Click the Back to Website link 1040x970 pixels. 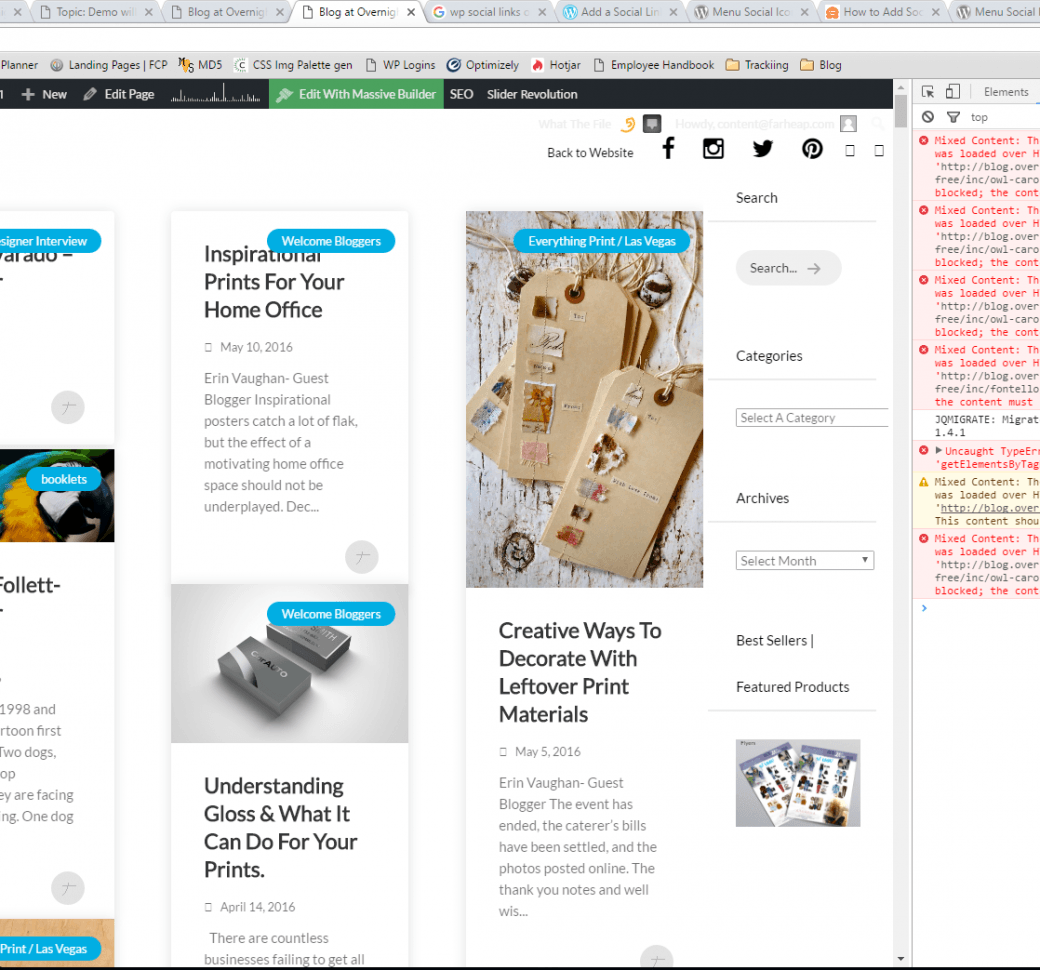point(590,153)
